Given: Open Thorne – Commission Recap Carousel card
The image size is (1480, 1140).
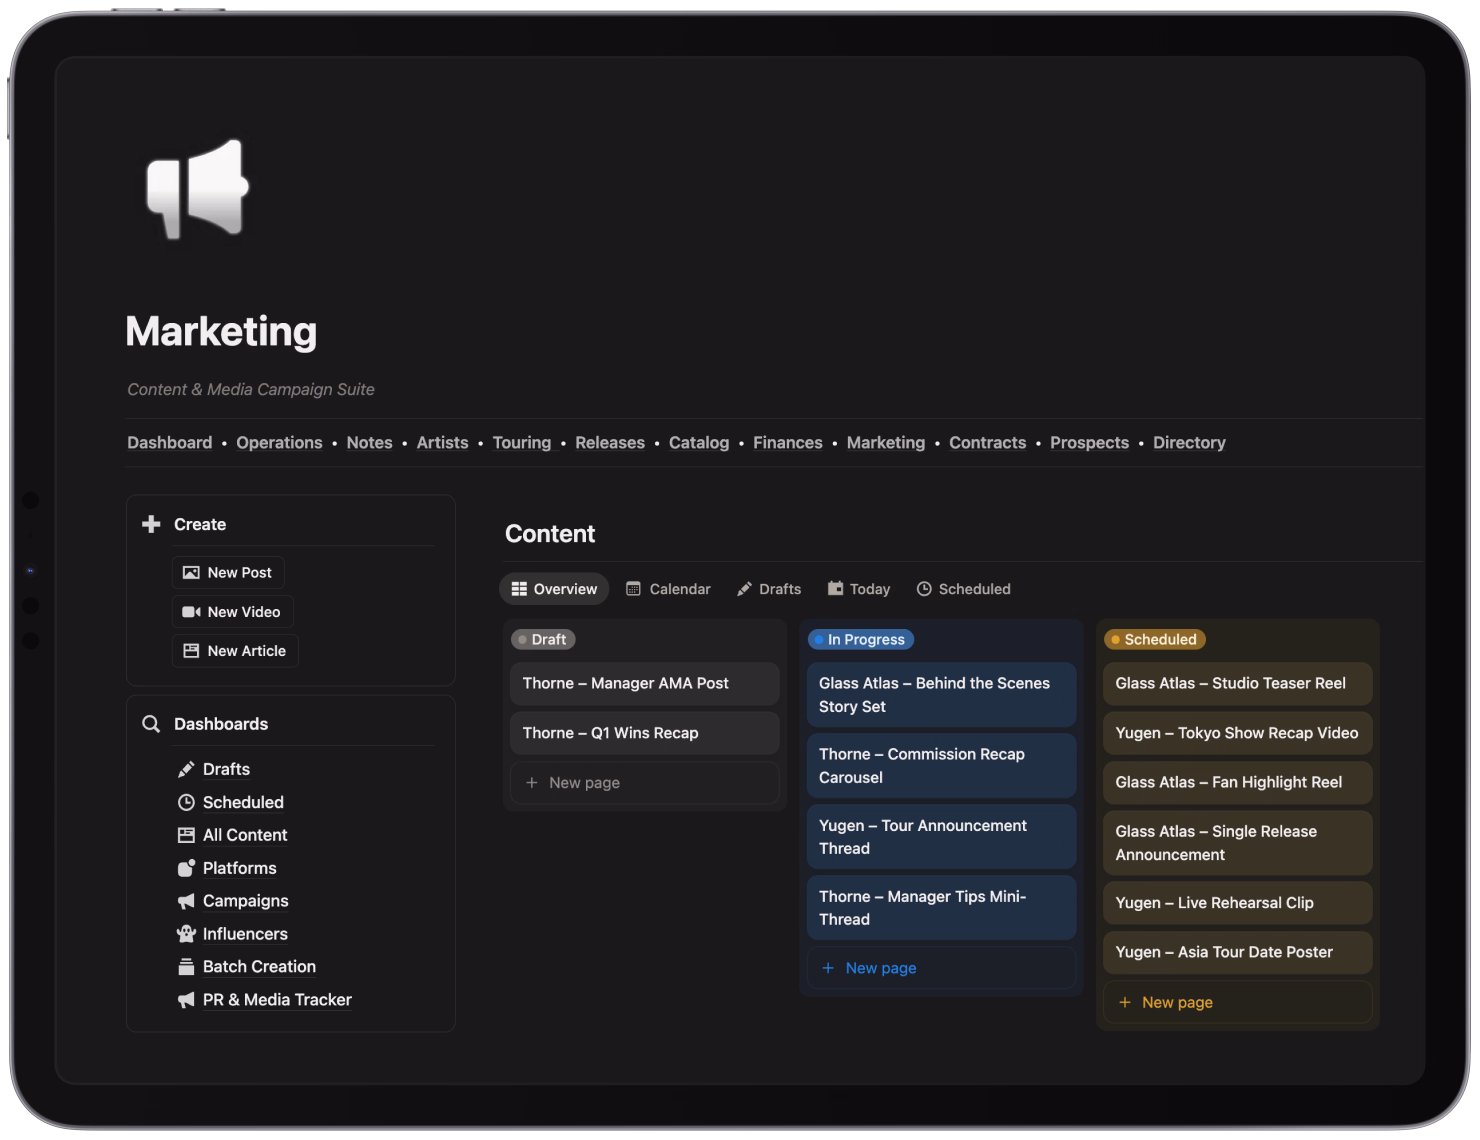Looking at the screenshot, I should tap(941, 766).
